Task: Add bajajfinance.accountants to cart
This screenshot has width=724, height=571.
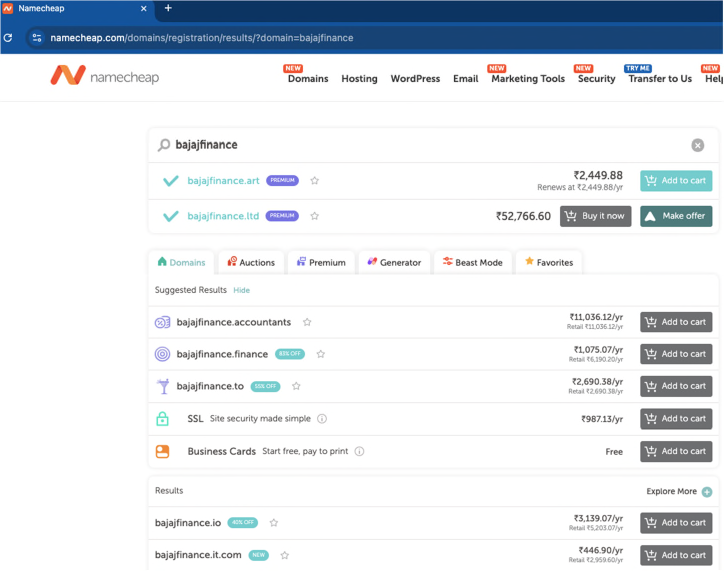Action: [x=676, y=322]
